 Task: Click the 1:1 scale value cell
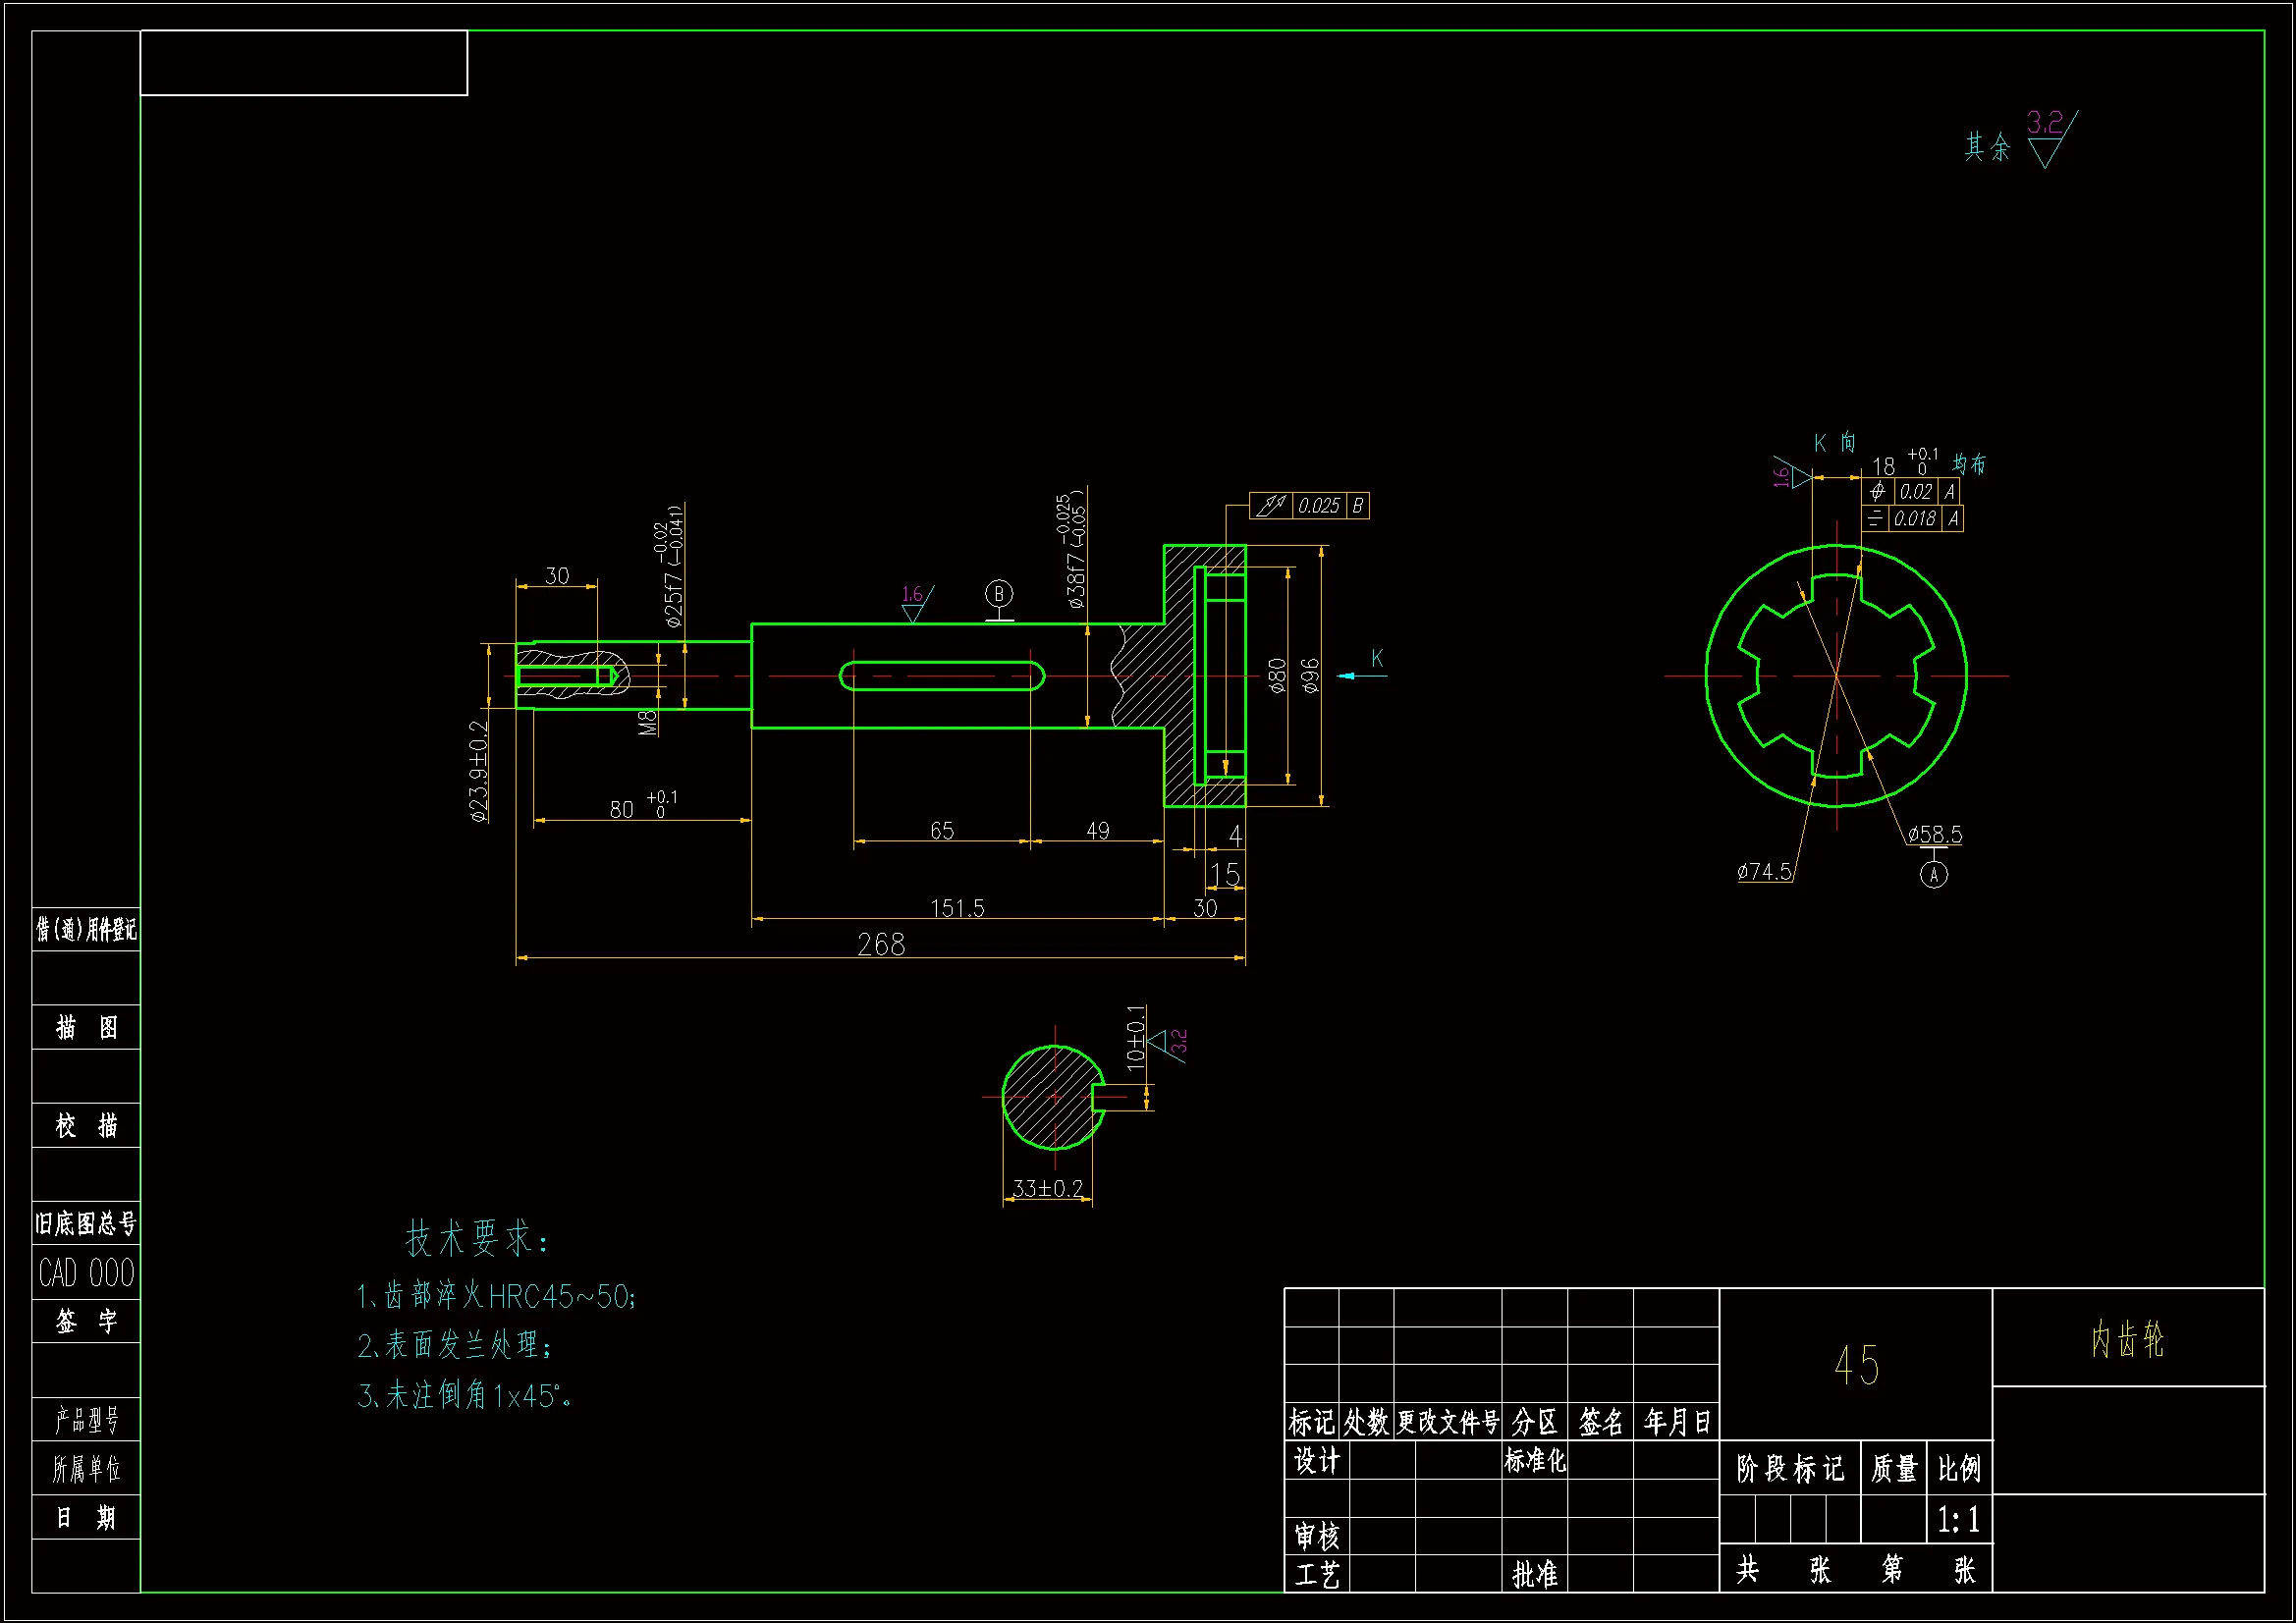1958,1520
